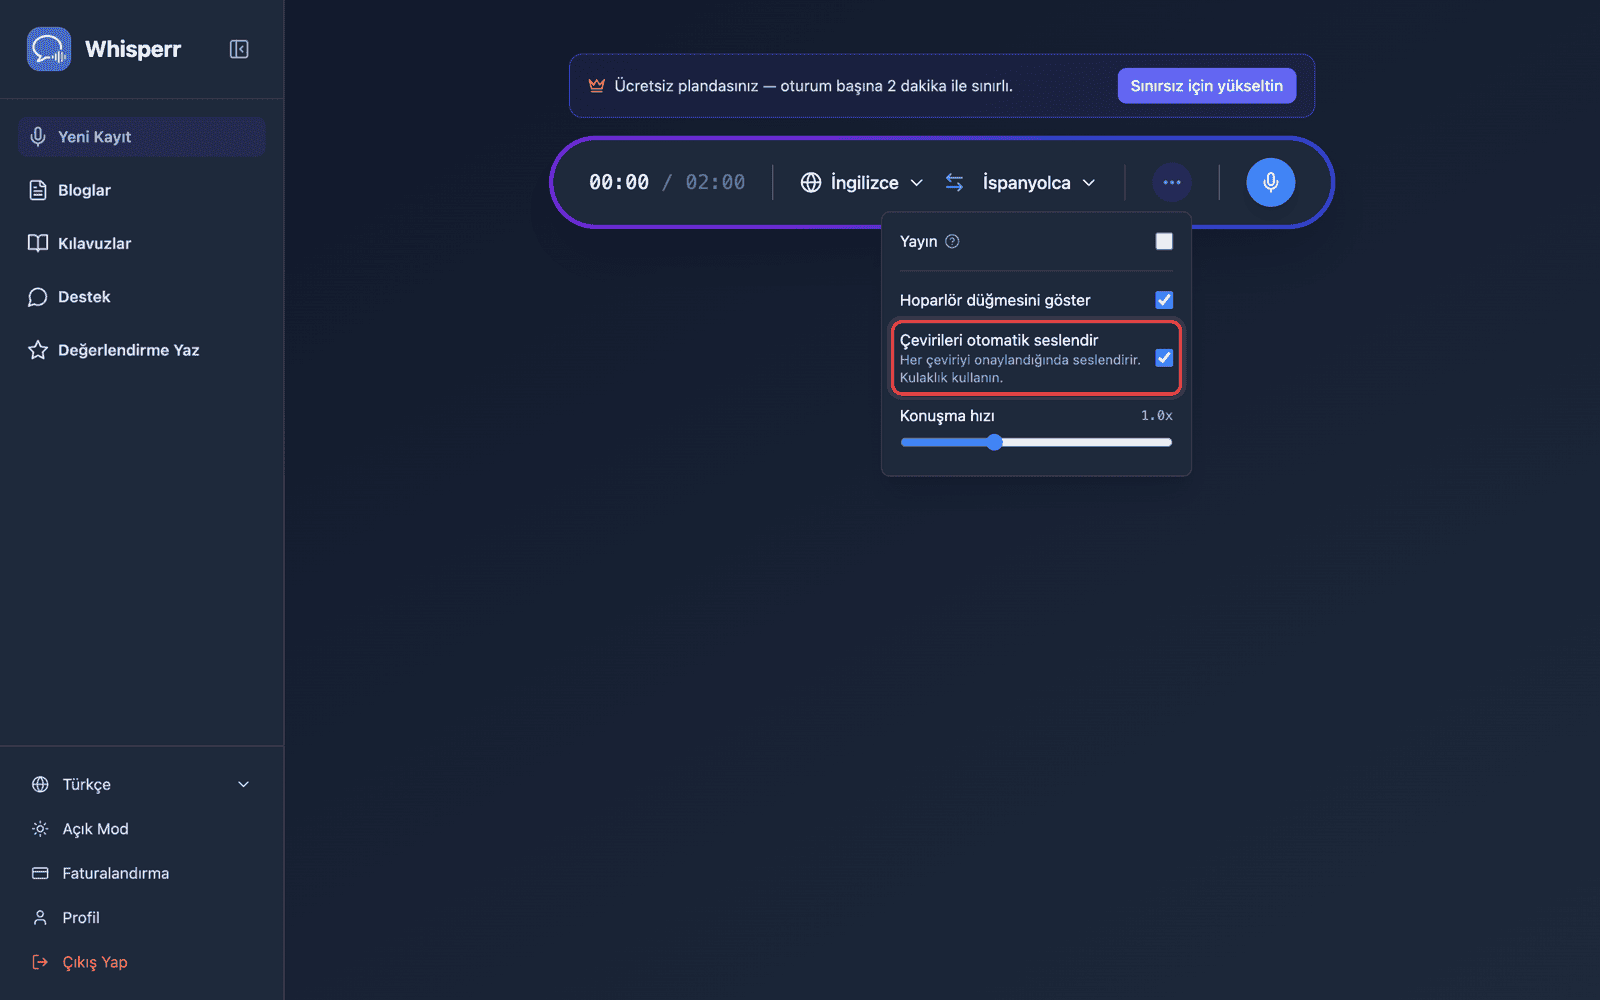Click the Konuşma hızı slider handle
The image size is (1600, 1000).
coord(994,442)
